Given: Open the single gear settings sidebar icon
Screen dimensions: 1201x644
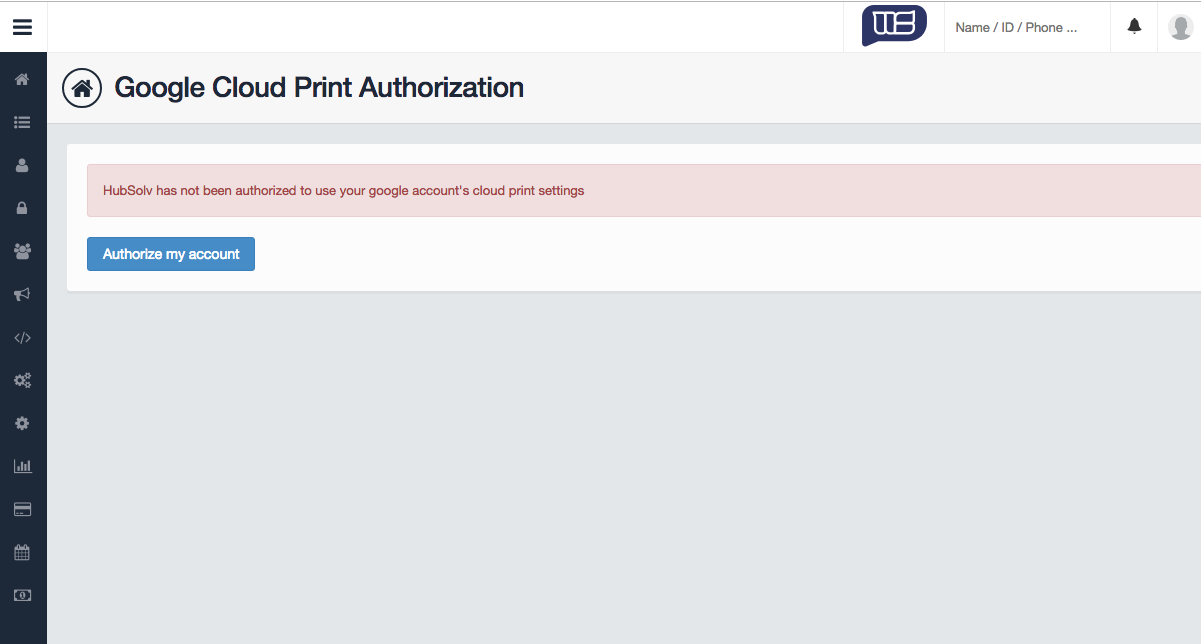Looking at the screenshot, I should (22, 423).
